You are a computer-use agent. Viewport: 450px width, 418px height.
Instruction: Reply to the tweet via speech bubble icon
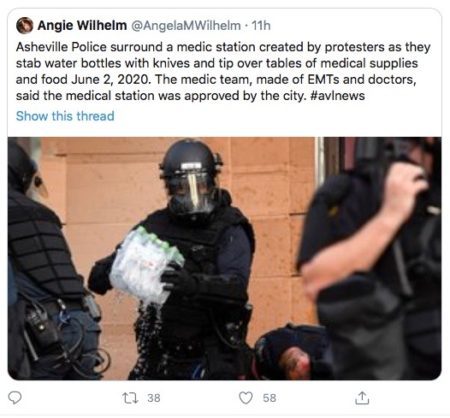(14, 398)
